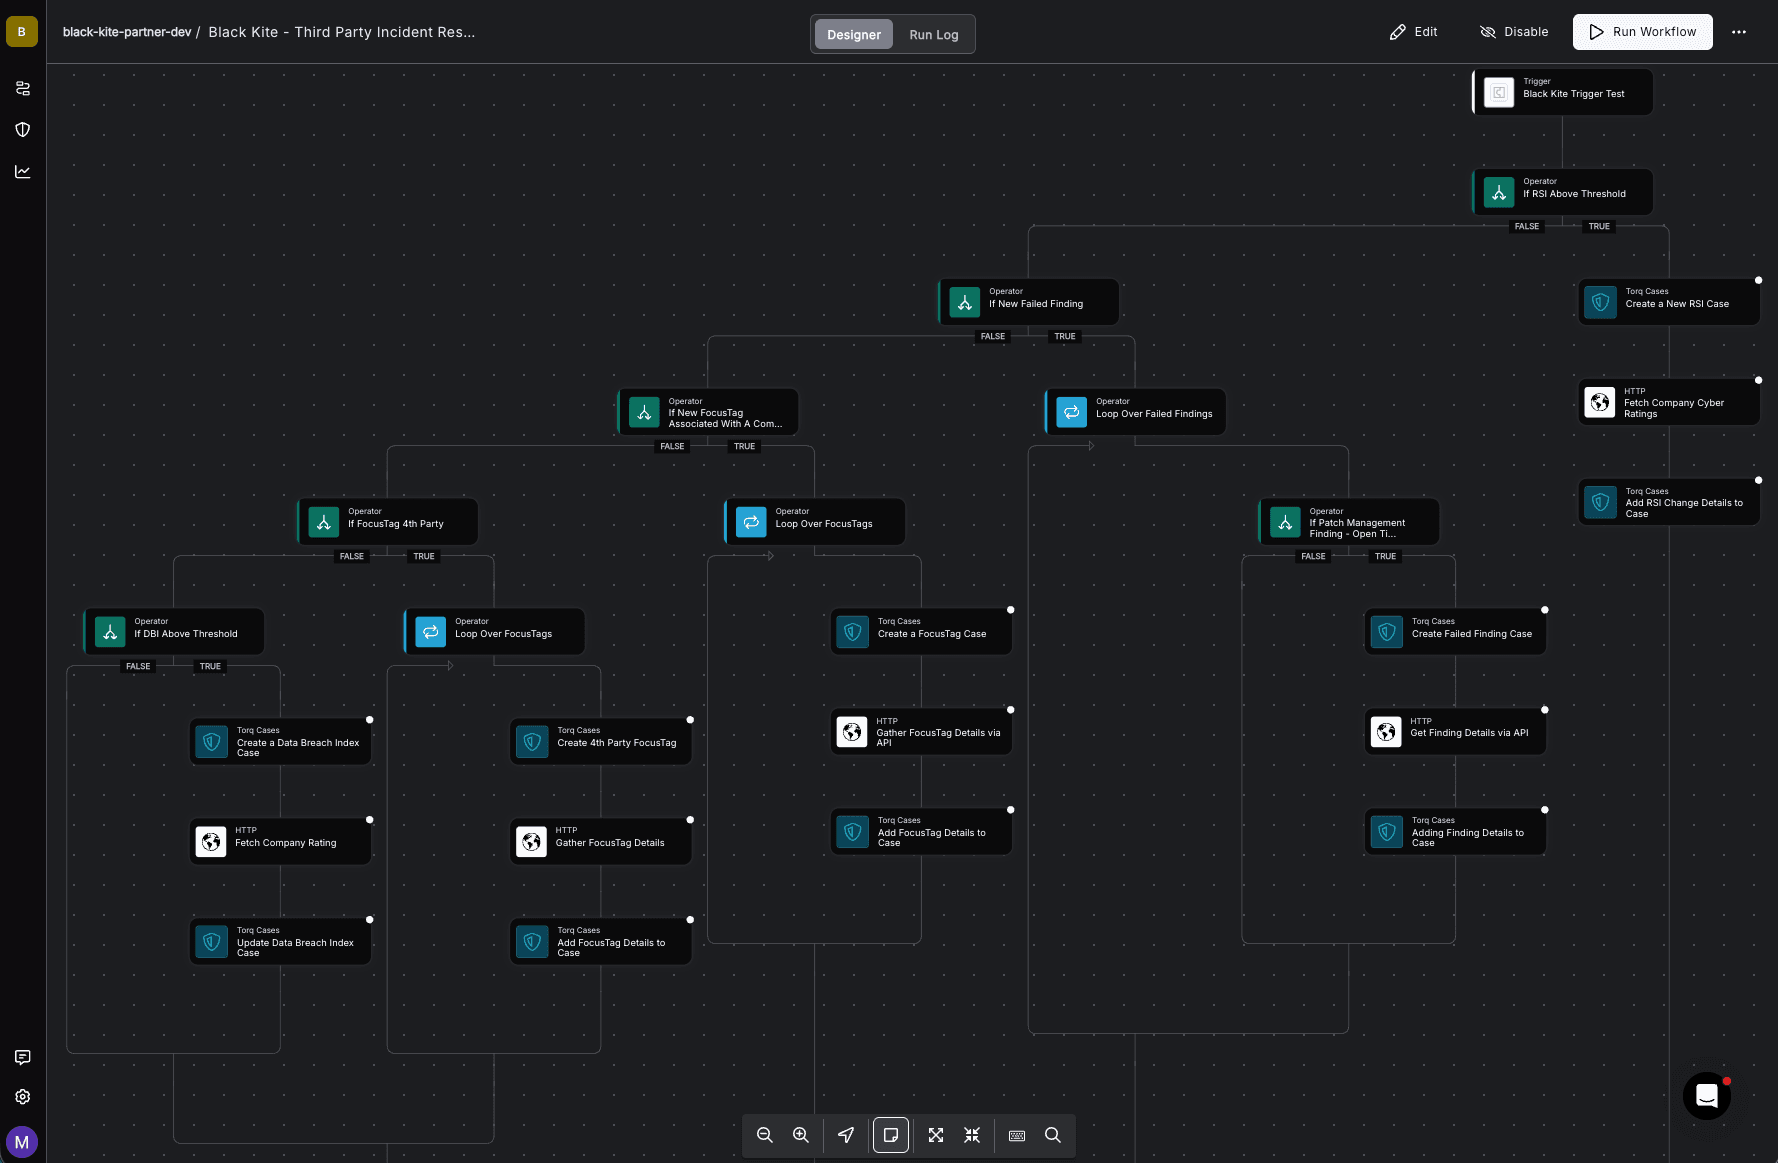Click the purple M user avatar

(22, 1142)
